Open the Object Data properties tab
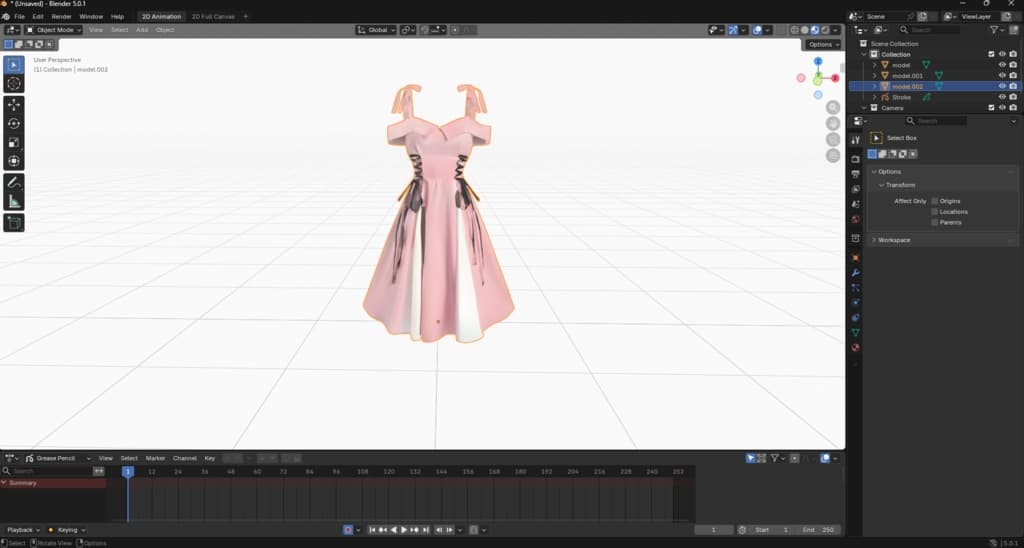This screenshot has width=1024, height=548. [856, 332]
